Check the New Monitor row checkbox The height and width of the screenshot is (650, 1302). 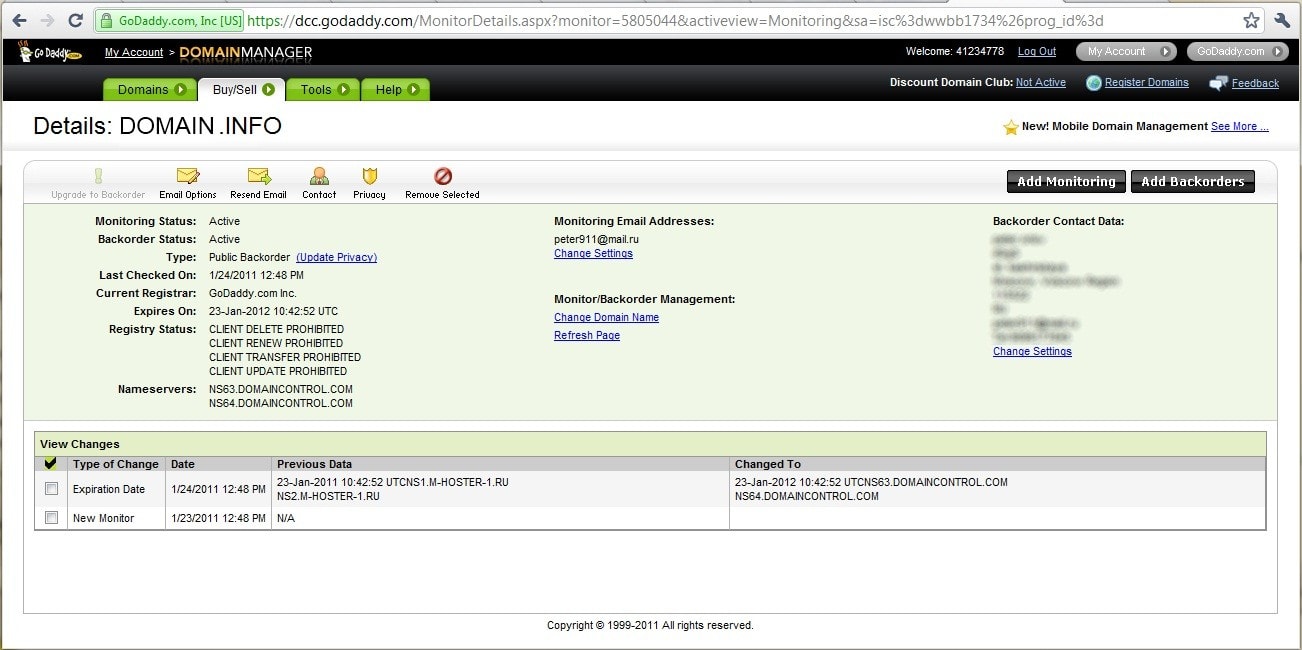pyautogui.click(x=52, y=518)
